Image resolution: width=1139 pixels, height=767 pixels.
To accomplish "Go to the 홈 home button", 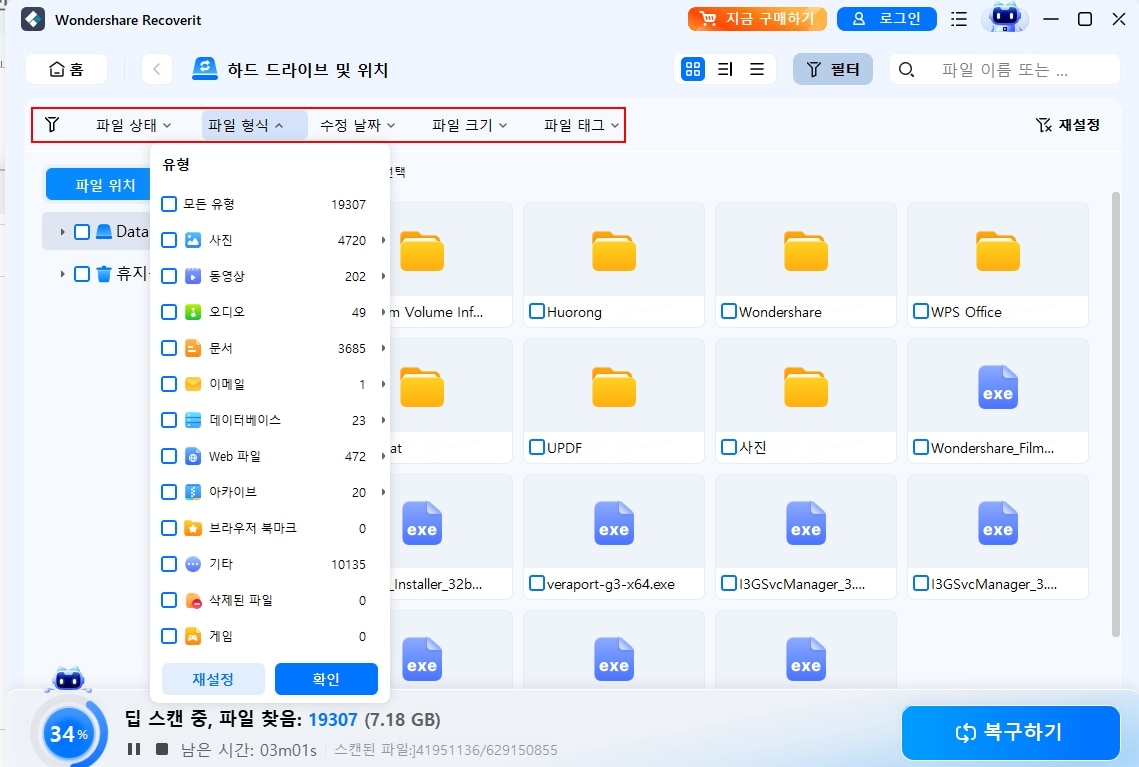I will (66, 69).
